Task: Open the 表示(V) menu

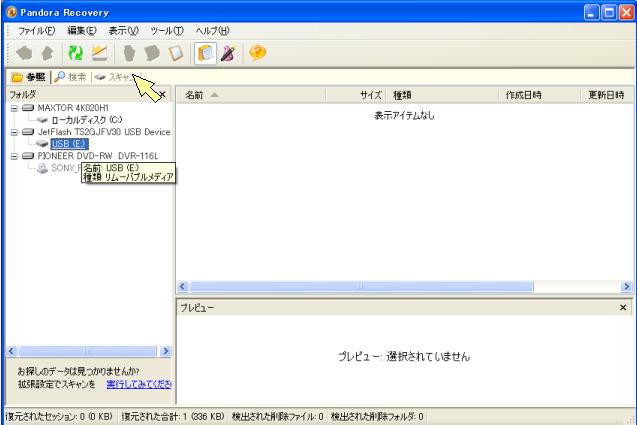Action: pyautogui.click(x=124, y=30)
